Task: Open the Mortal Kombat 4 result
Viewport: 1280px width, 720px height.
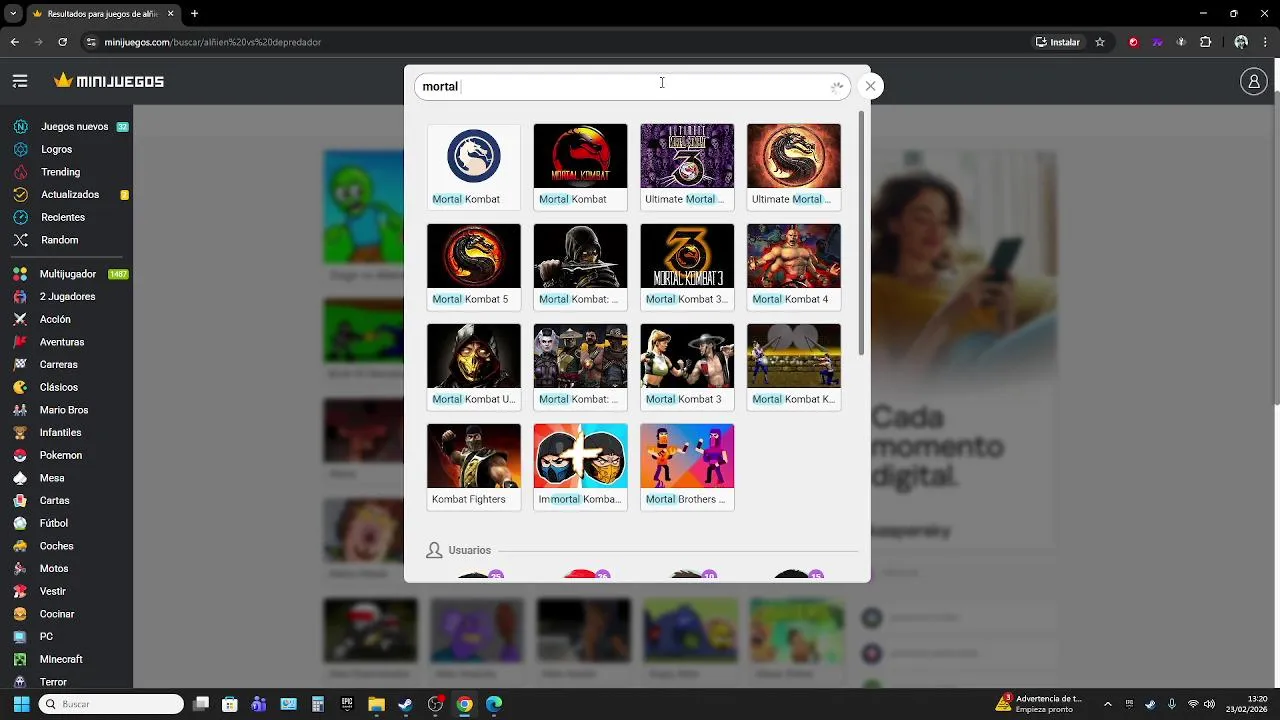Action: point(794,266)
